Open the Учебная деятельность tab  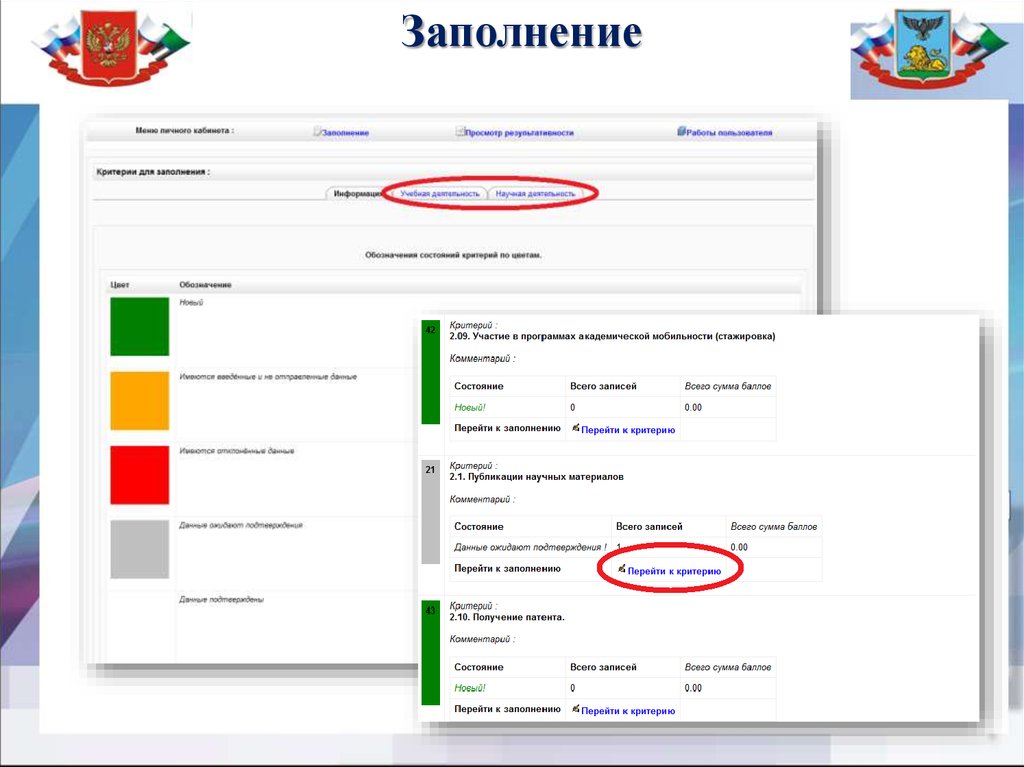pyautogui.click(x=439, y=193)
